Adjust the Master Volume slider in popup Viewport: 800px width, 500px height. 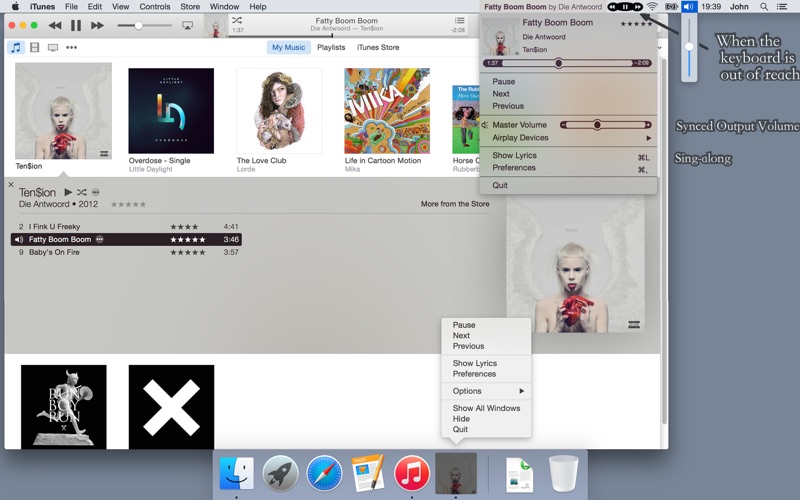[606, 124]
